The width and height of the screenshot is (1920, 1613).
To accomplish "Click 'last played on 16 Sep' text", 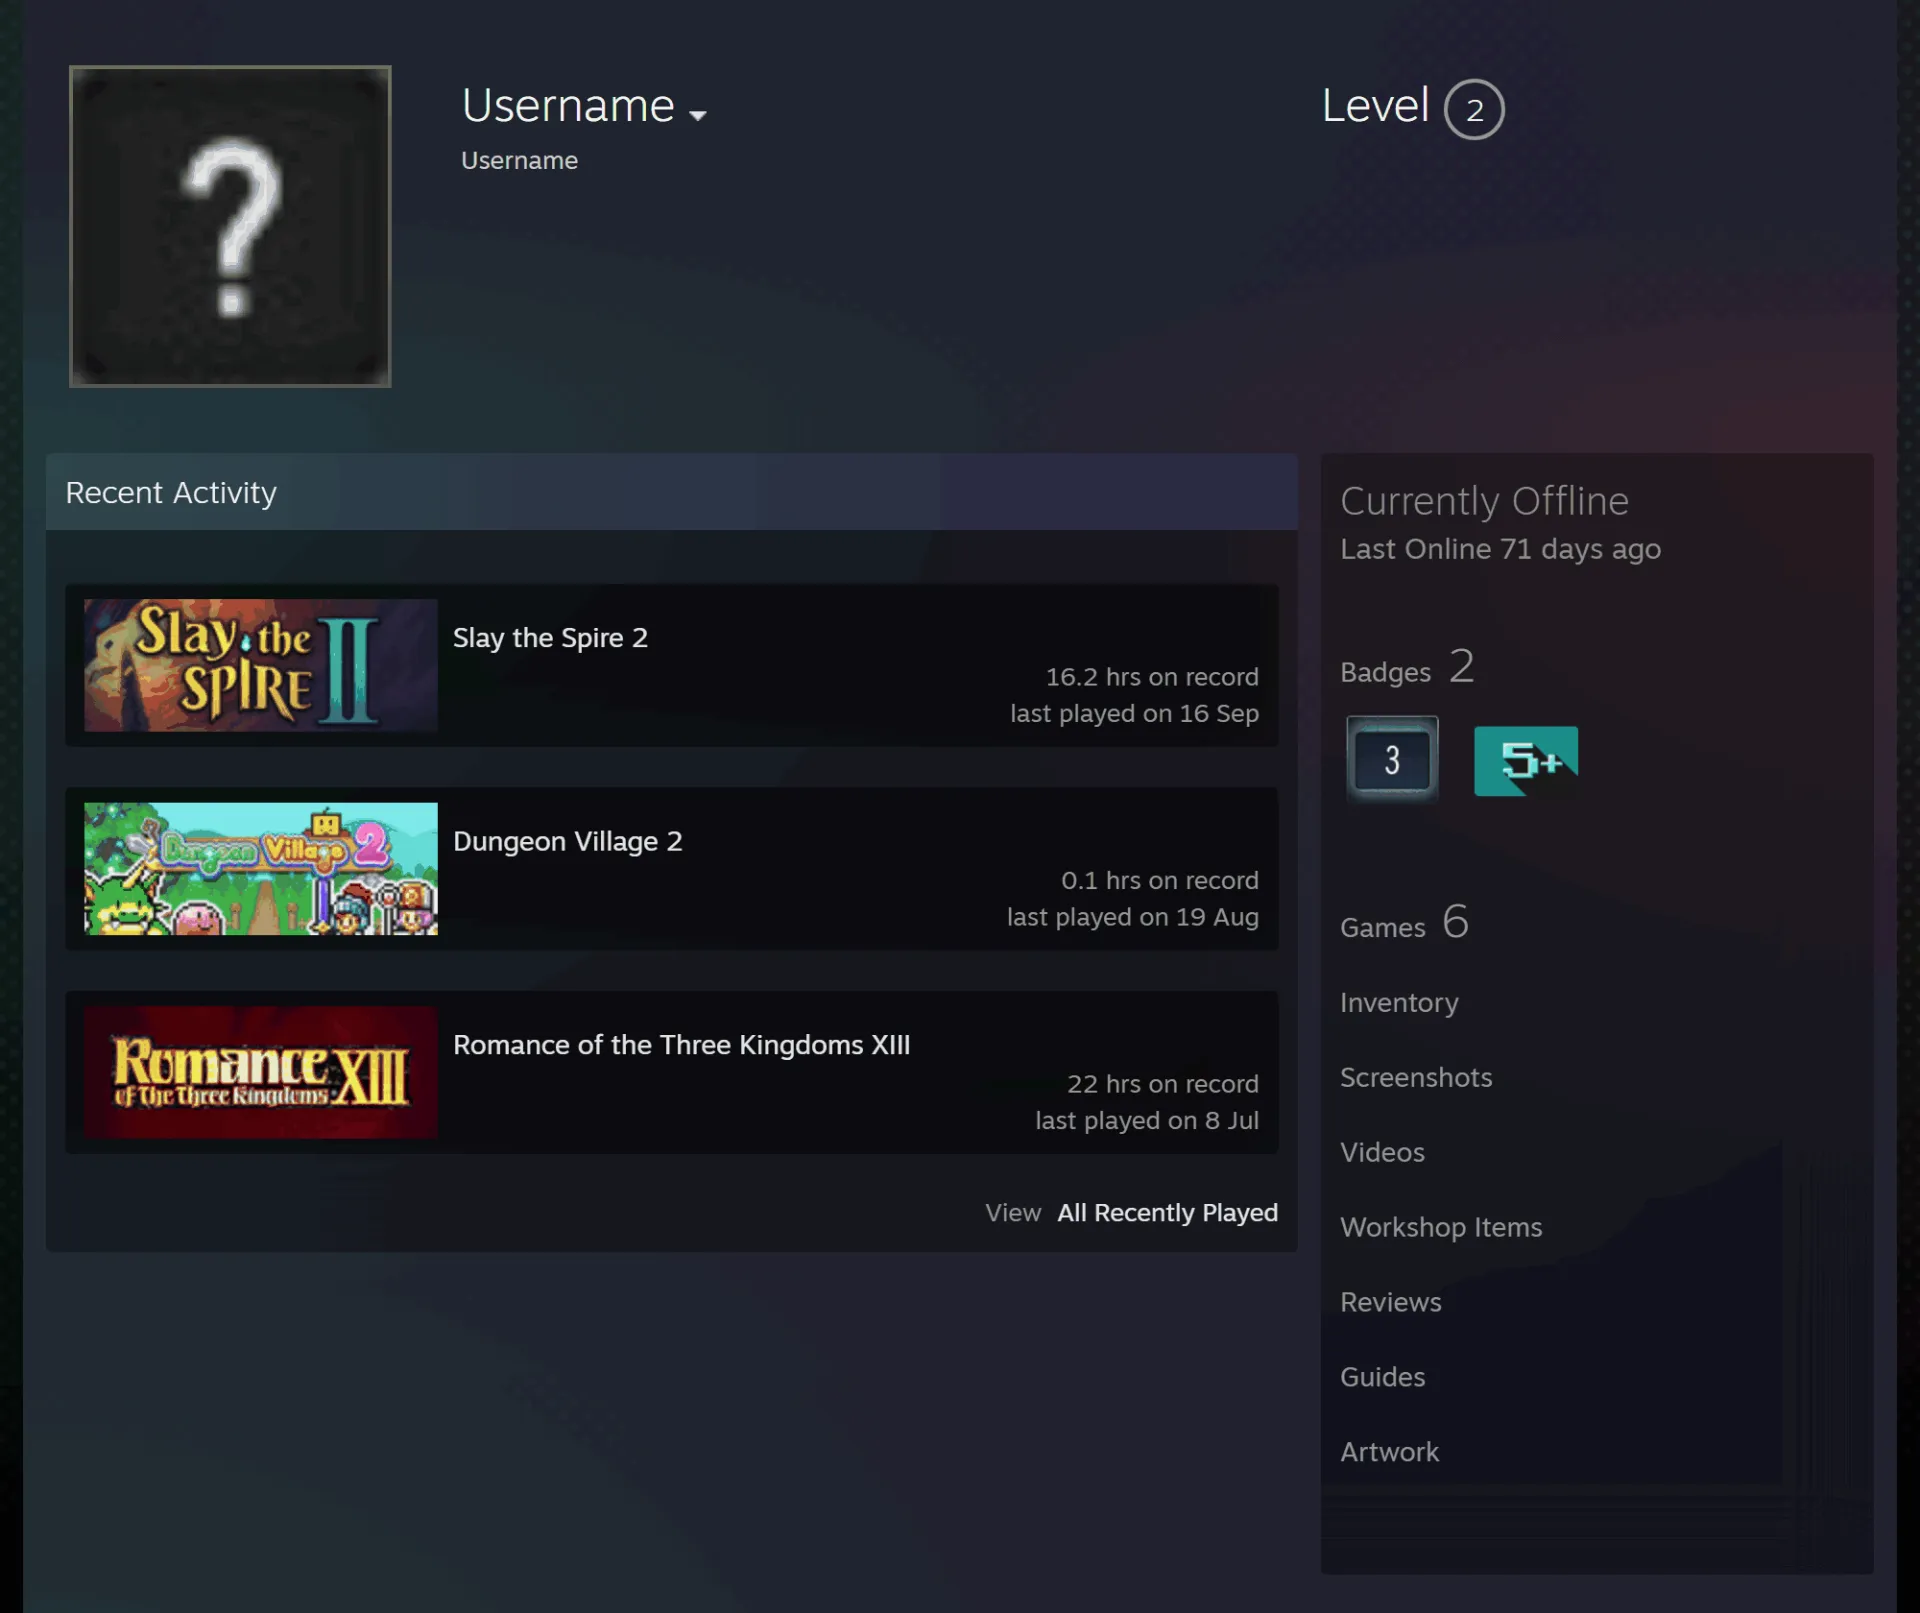I will pos(1134,714).
